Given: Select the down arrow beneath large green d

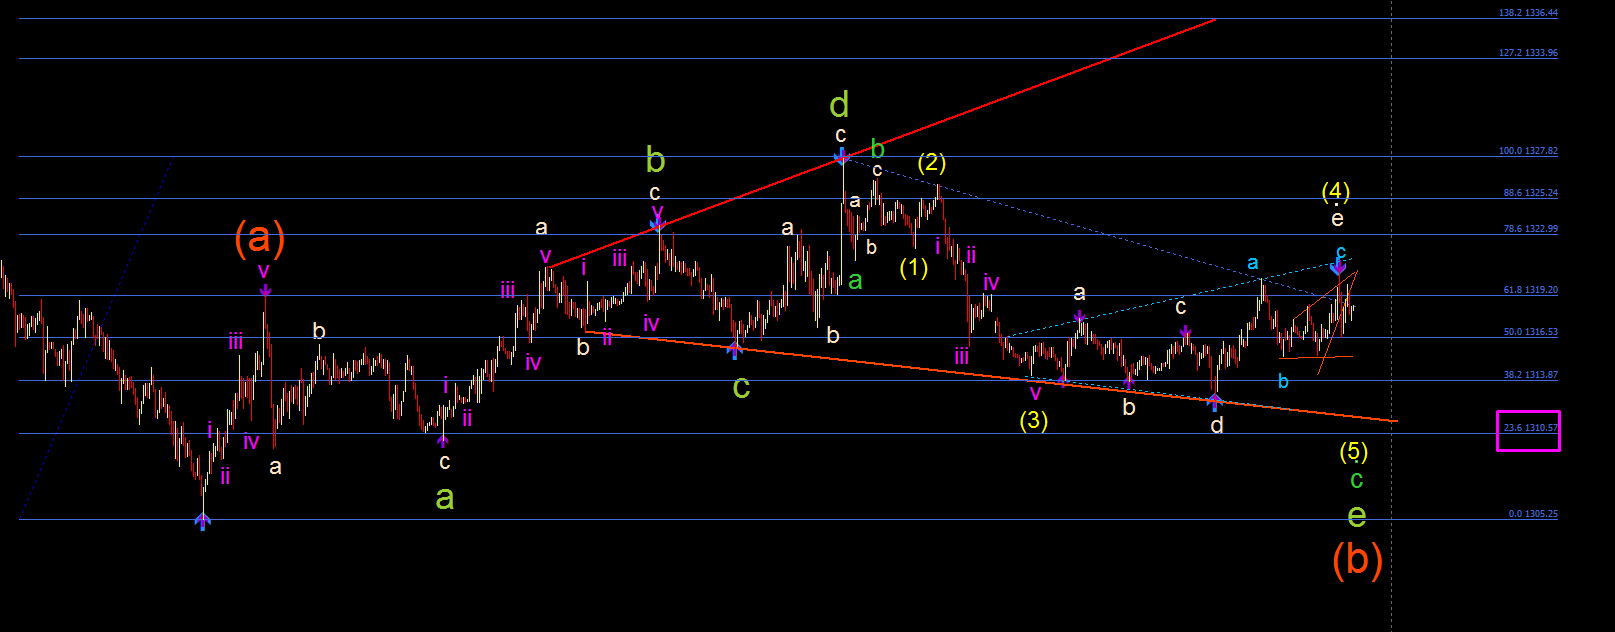Looking at the screenshot, I should [x=842, y=157].
